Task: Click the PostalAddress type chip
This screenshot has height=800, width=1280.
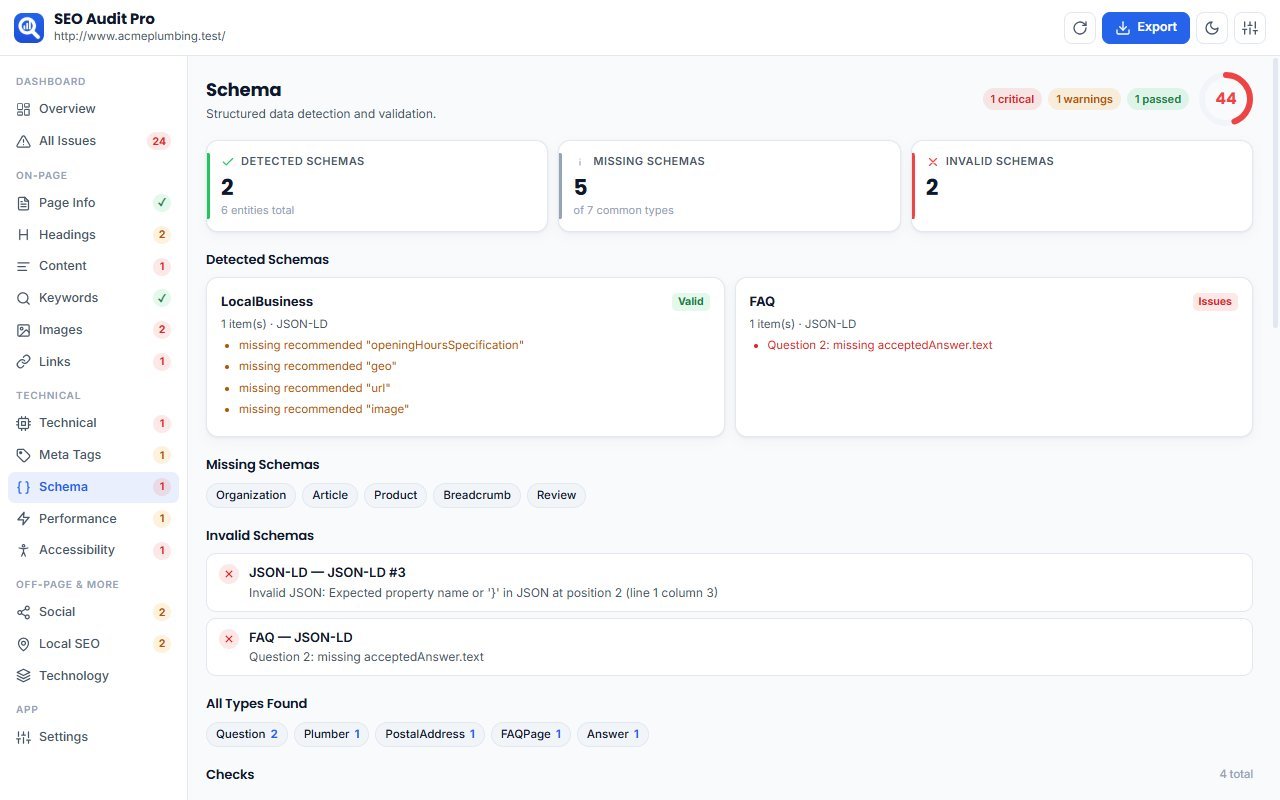Action: tap(430, 734)
